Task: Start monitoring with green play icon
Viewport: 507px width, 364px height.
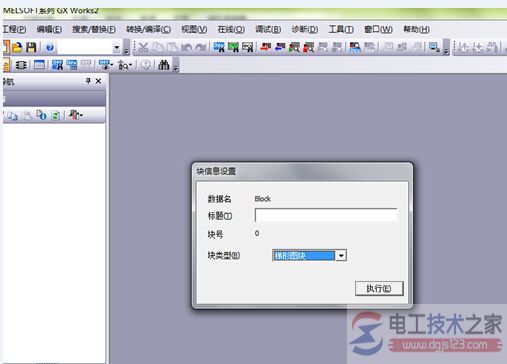Action: pos(294,47)
